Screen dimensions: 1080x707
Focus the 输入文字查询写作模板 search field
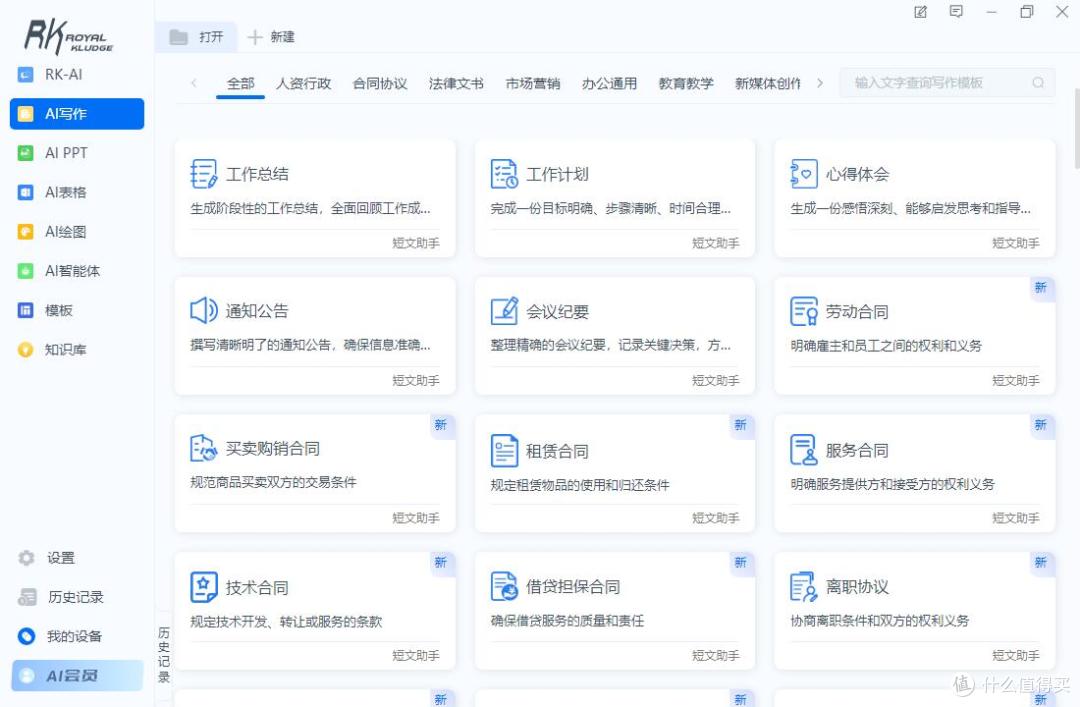click(x=946, y=83)
